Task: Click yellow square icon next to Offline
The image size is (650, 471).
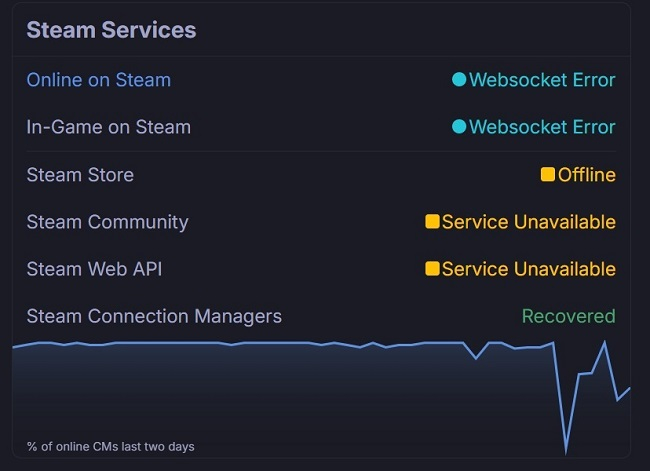Action: tap(548, 175)
